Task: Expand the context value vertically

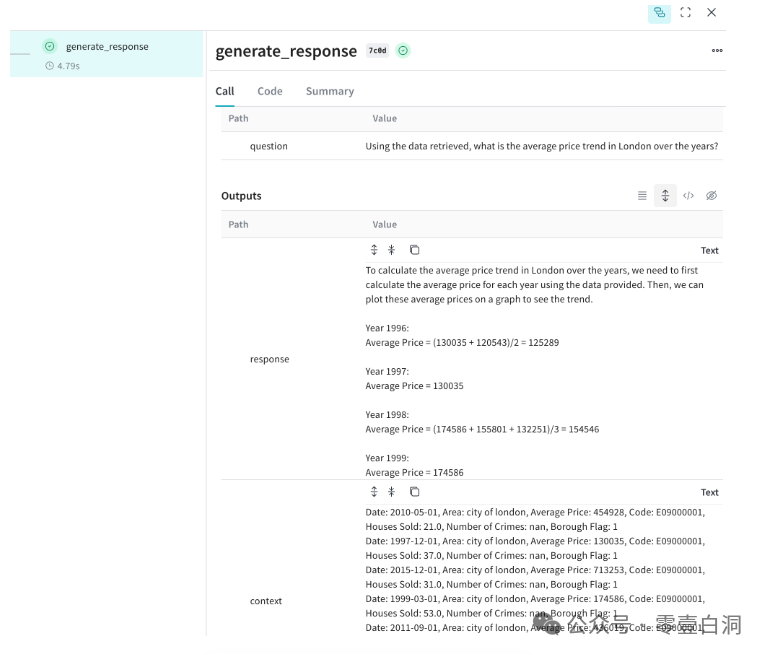Action: tap(374, 492)
